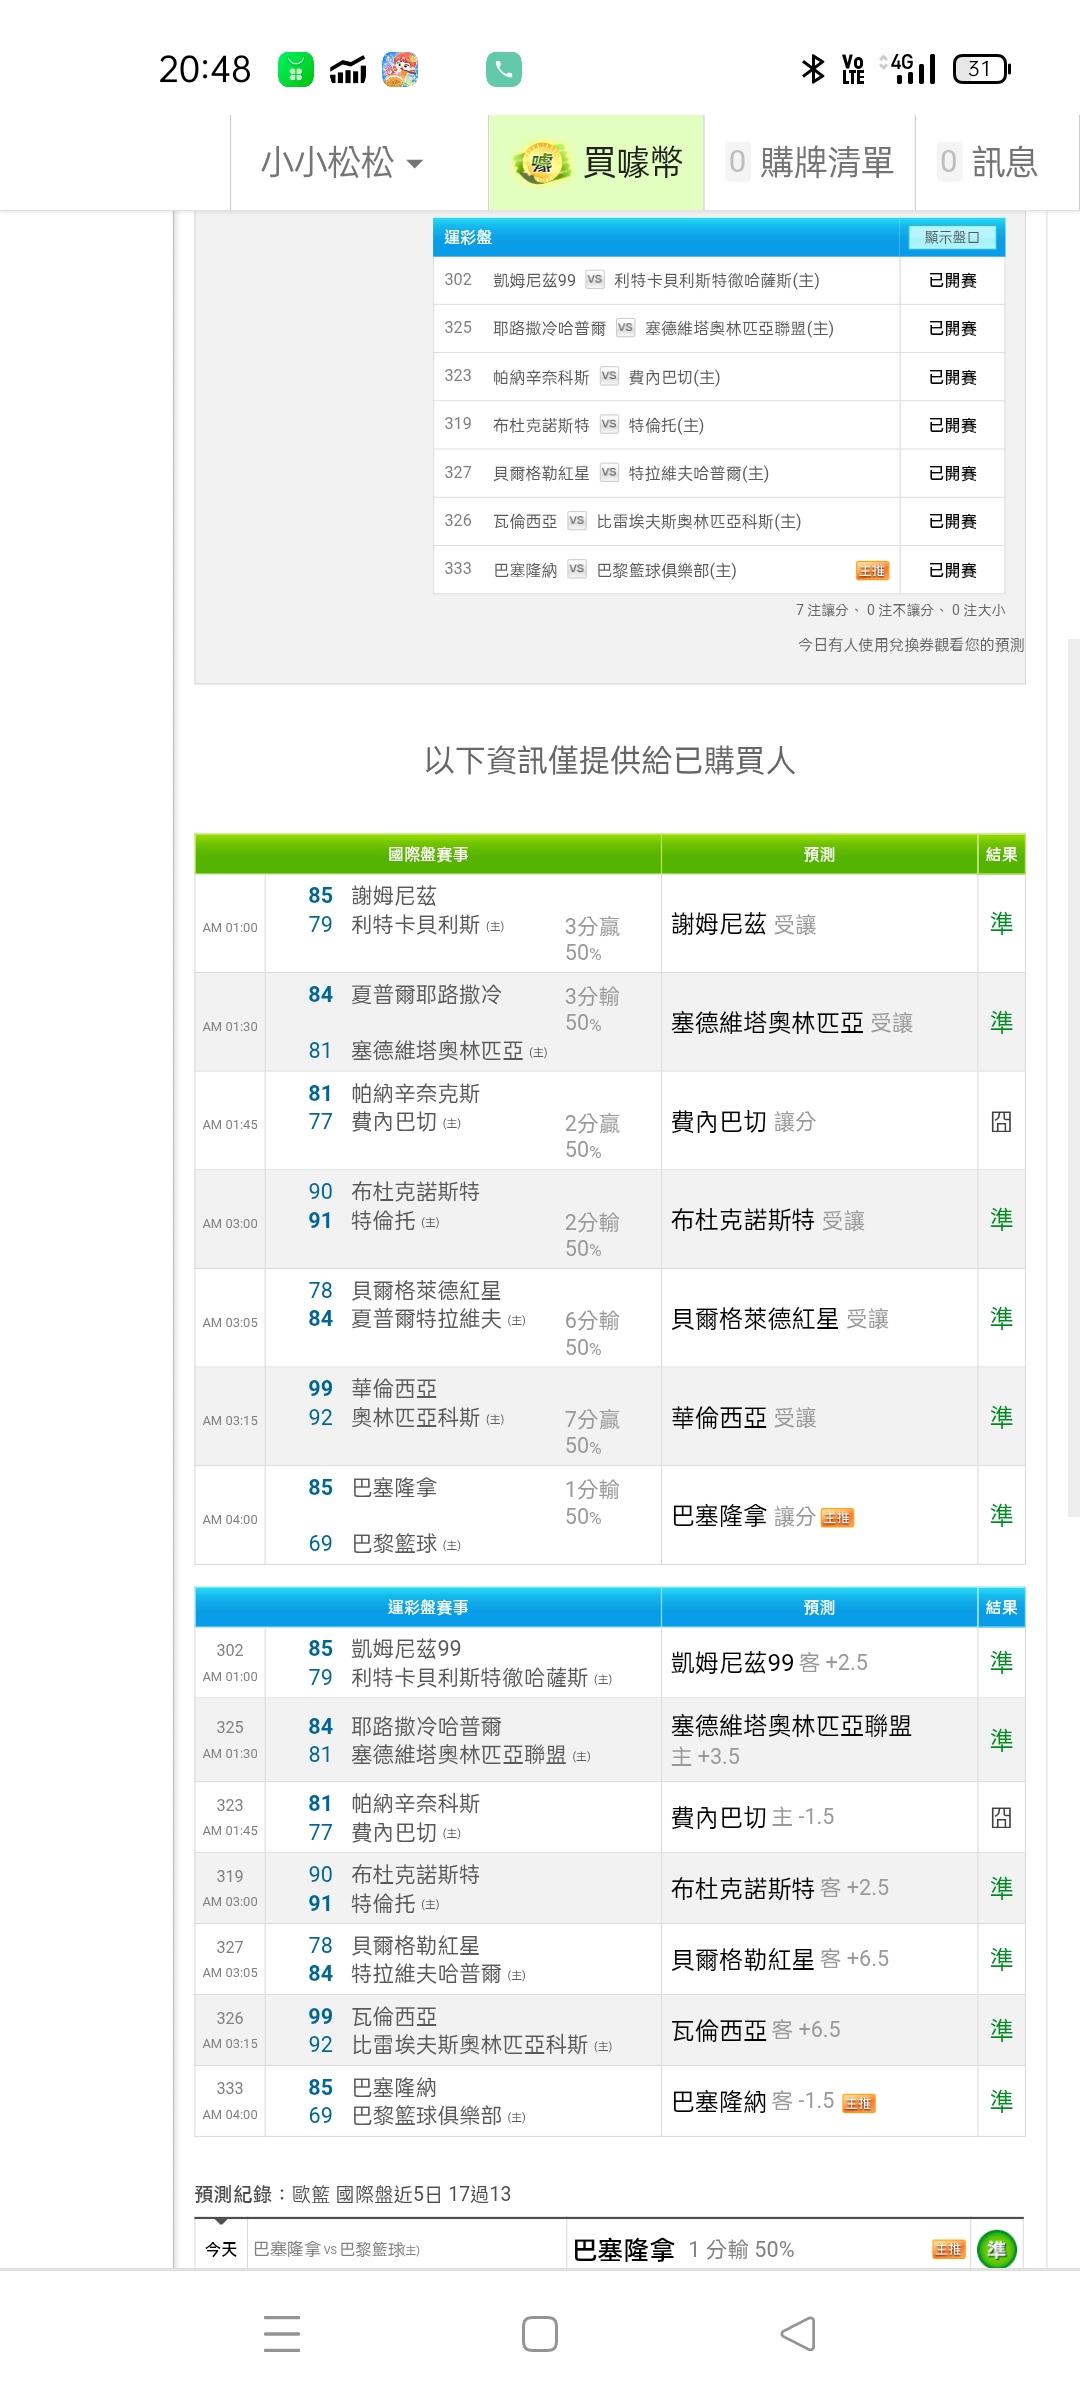Click VS badge in row 319
Screen dimensions: 1080x2400
tap(609, 424)
